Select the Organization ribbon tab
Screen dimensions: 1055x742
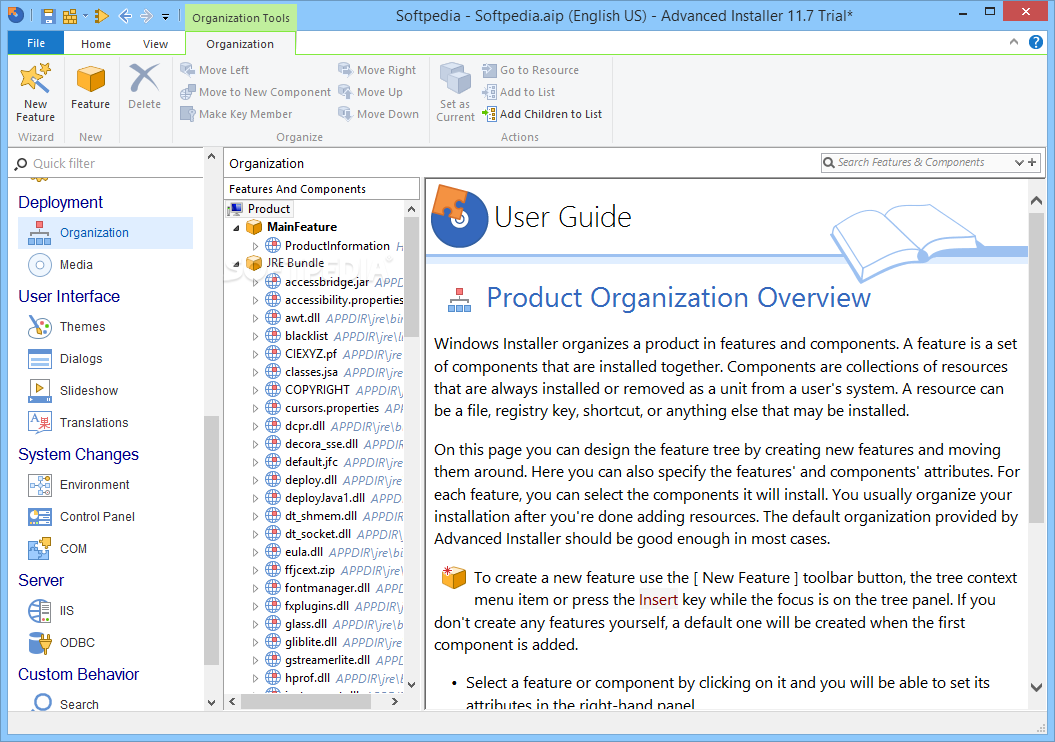[x=240, y=44]
